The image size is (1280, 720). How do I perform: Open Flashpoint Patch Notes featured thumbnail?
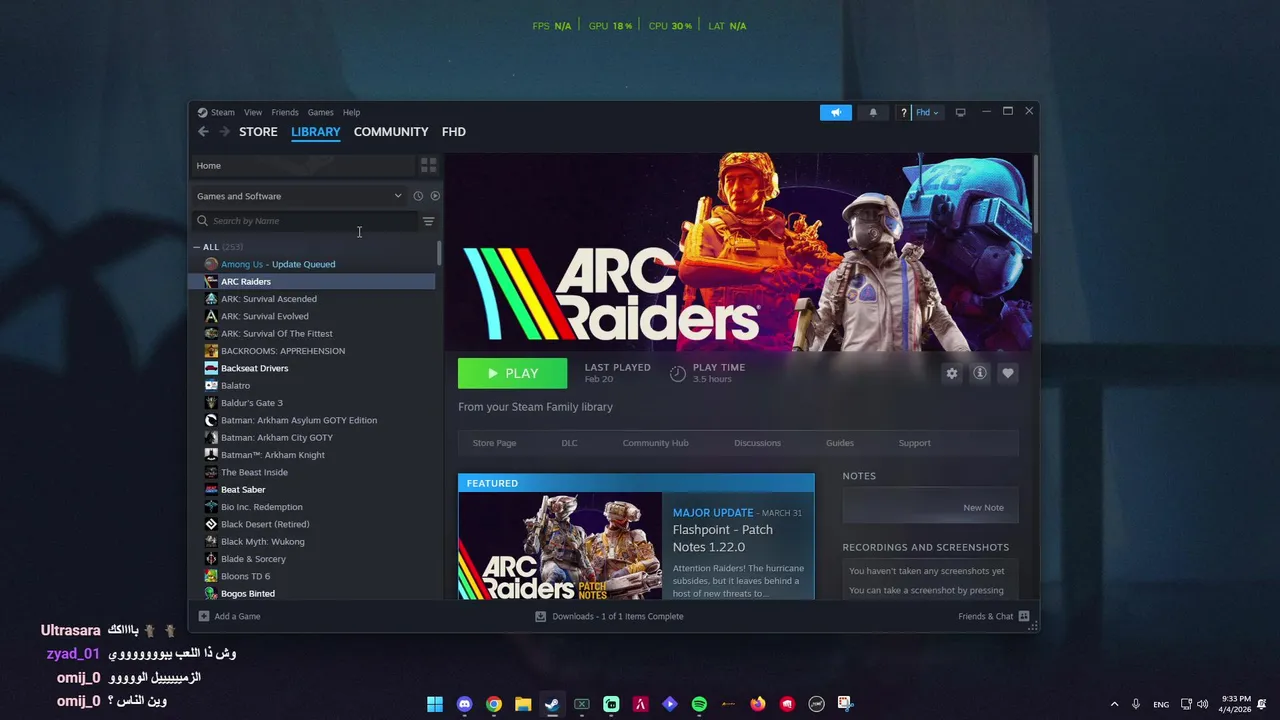(x=560, y=546)
